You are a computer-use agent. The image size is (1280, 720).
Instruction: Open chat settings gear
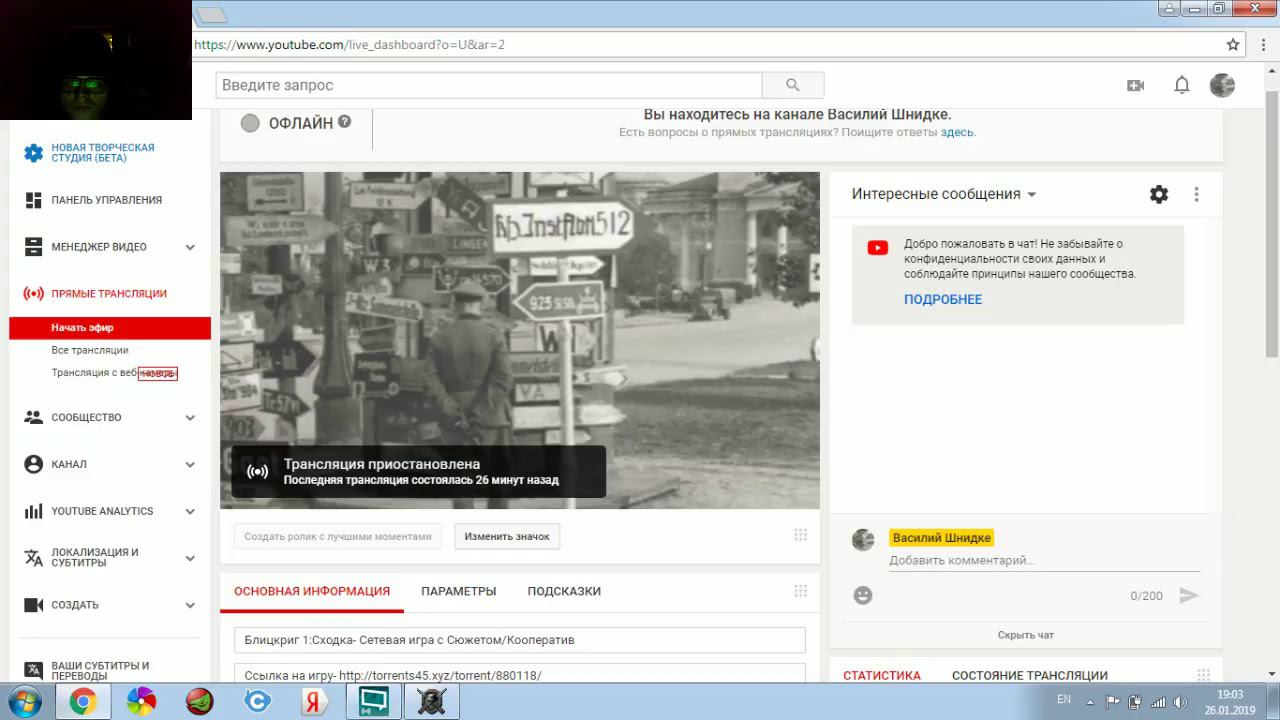point(1159,195)
